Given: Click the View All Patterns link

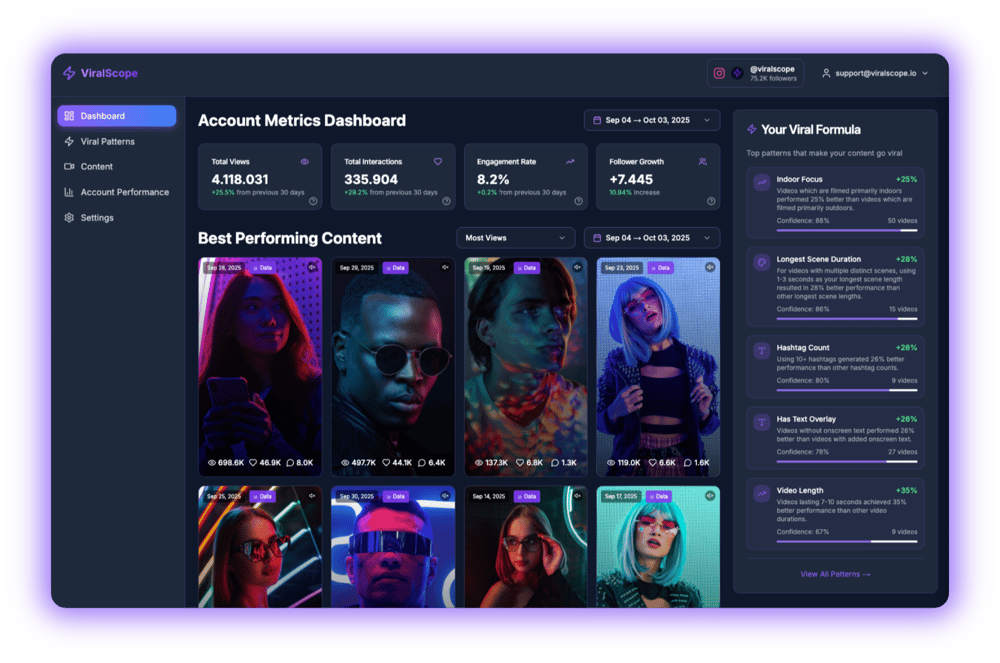Looking at the screenshot, I should pyautogui.click(x=835, y=574).
